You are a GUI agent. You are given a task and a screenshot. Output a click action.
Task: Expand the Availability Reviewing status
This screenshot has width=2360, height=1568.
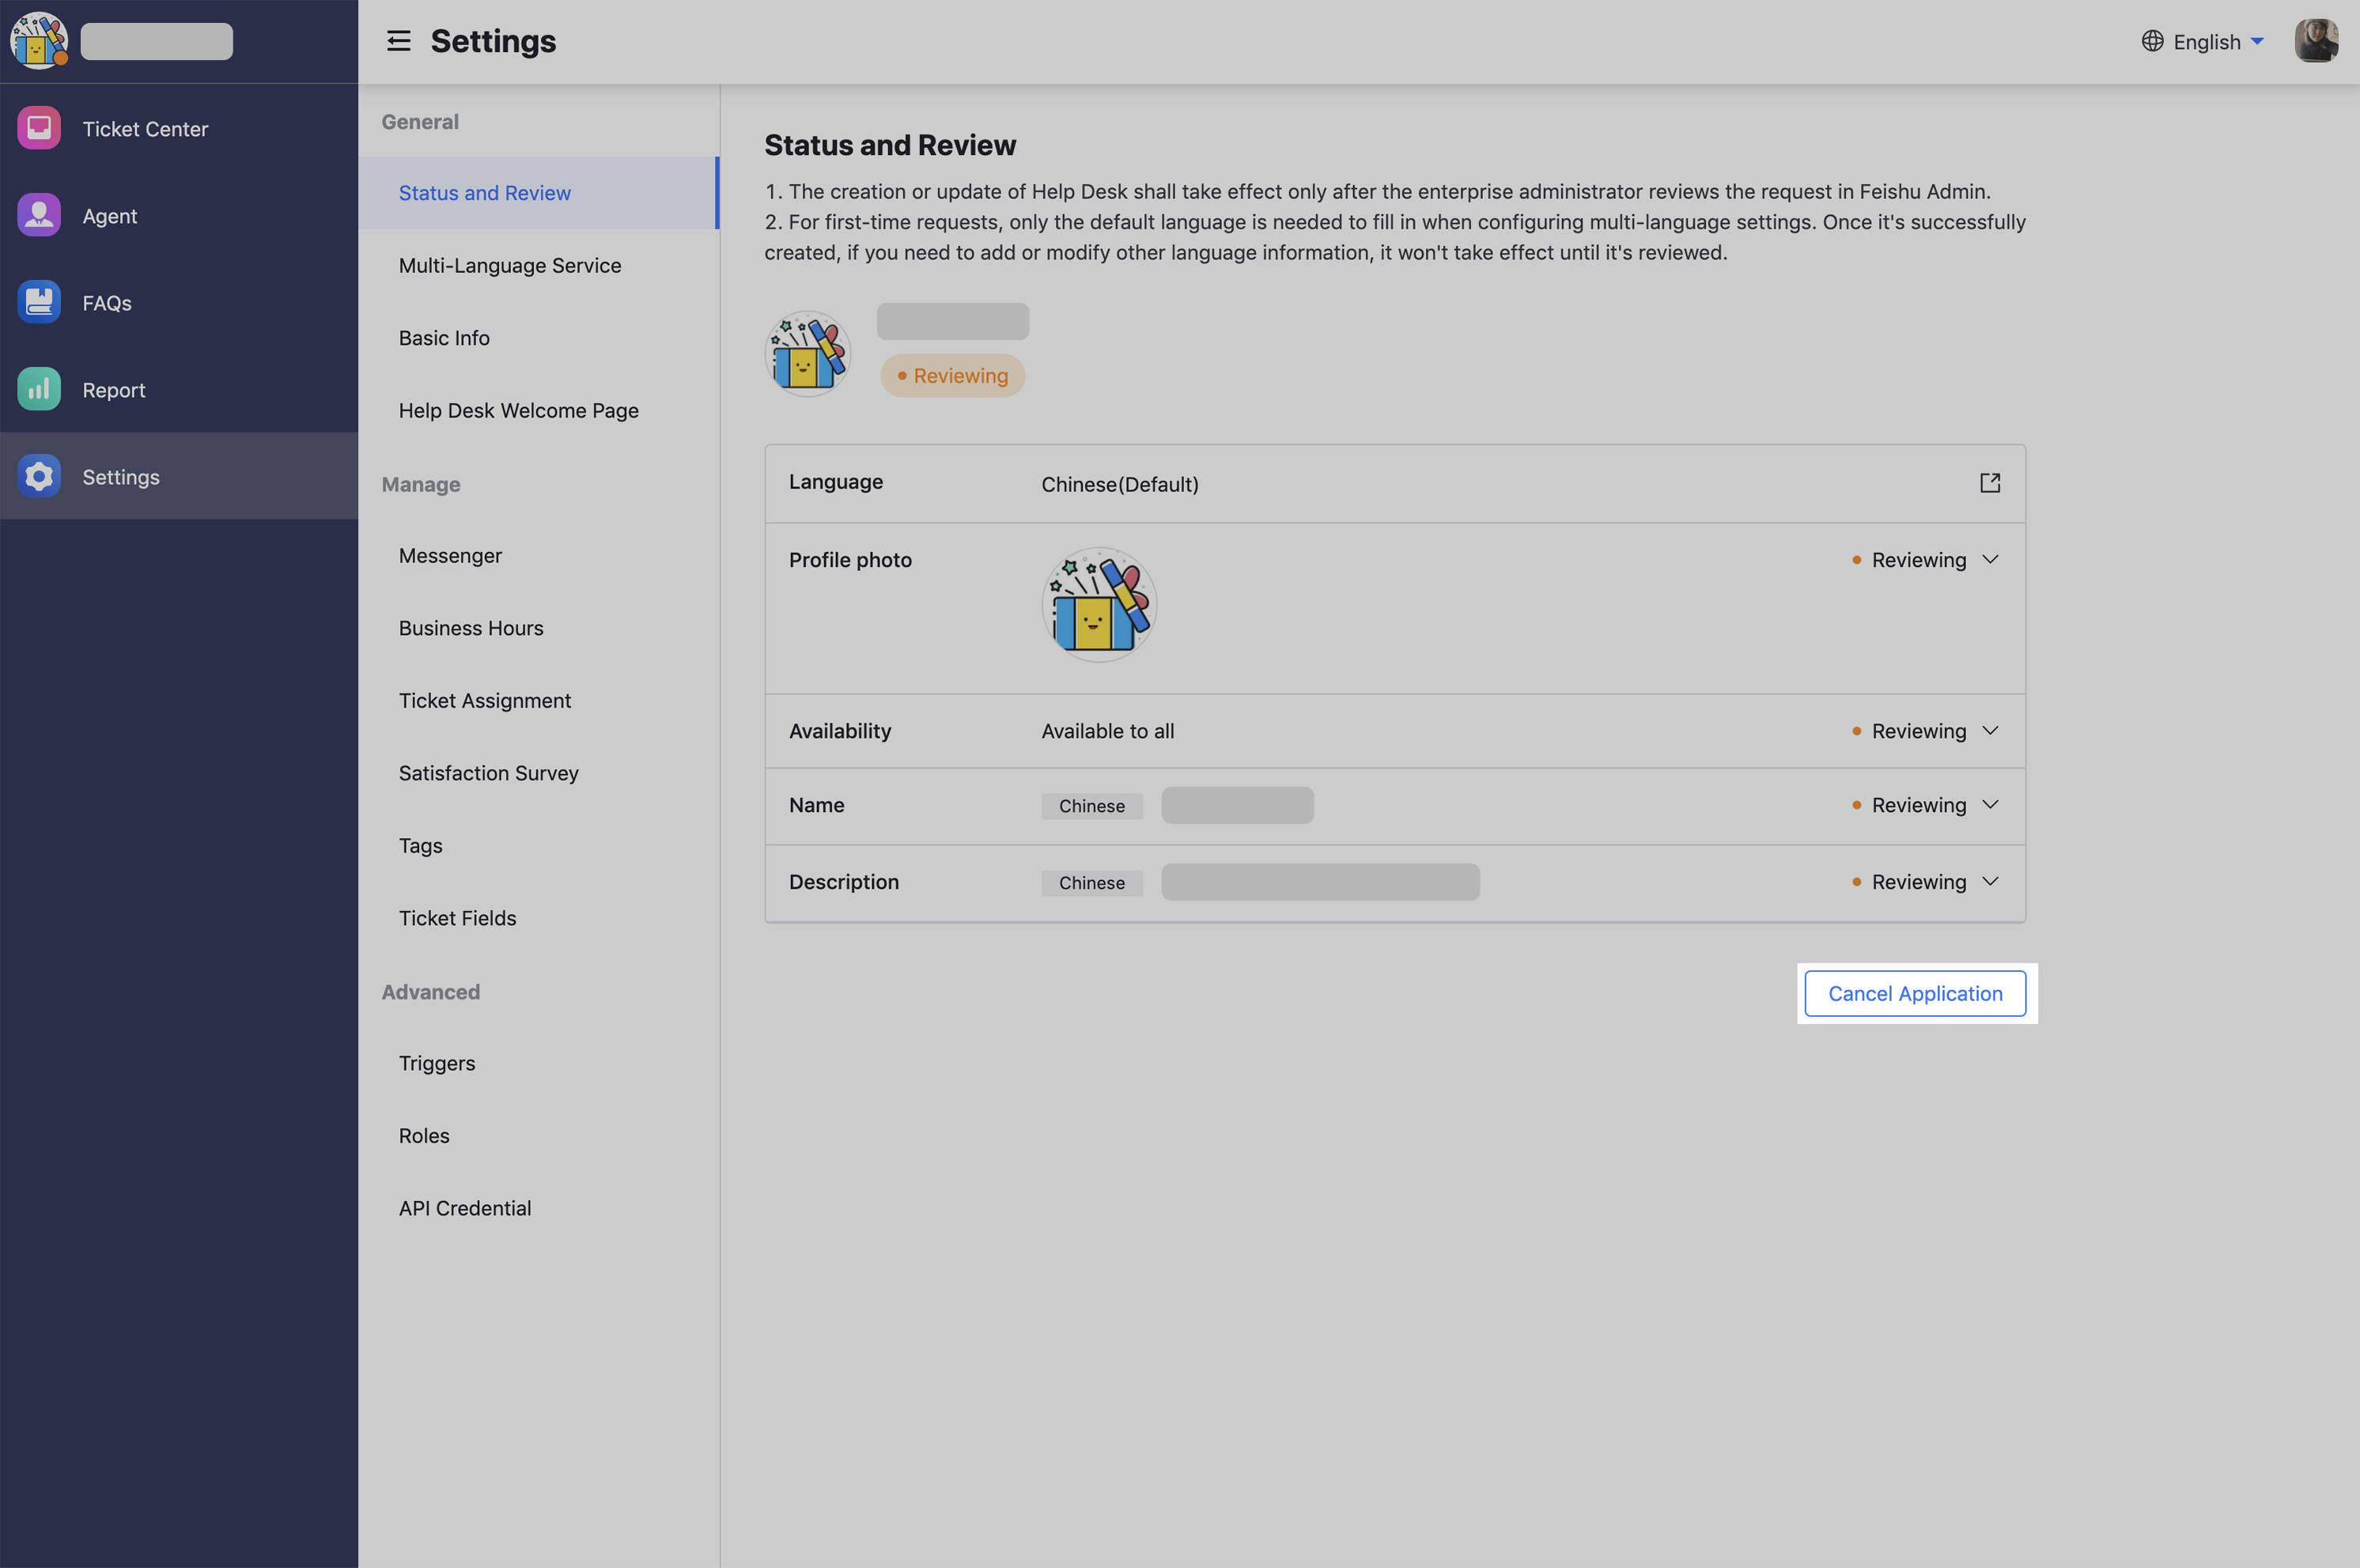coord(1989,731)
